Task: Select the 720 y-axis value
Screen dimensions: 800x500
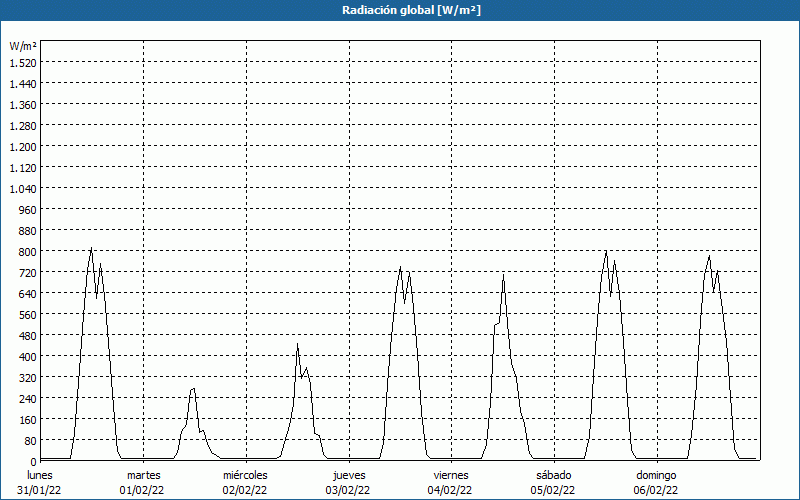Action: tap(28, 272)
